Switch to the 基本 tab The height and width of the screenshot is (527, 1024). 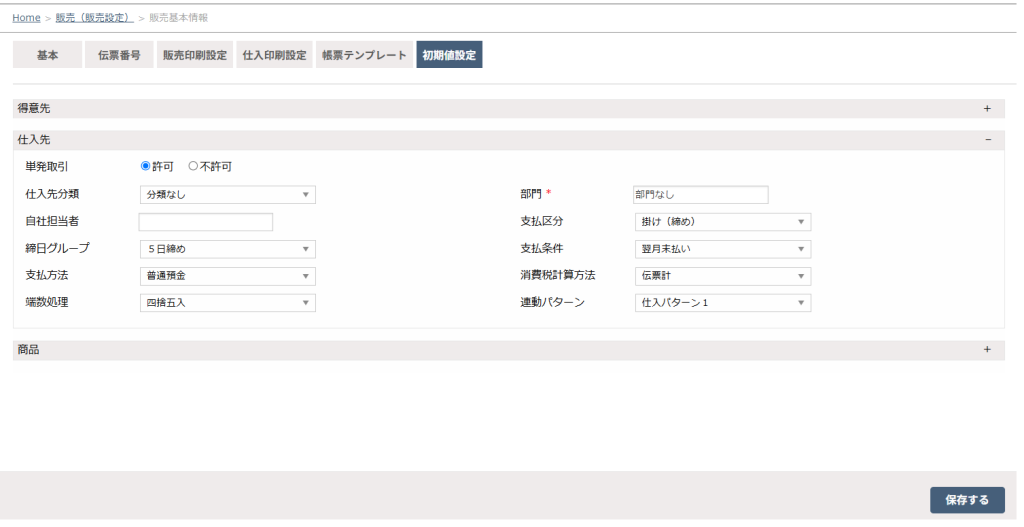[47, 55]
